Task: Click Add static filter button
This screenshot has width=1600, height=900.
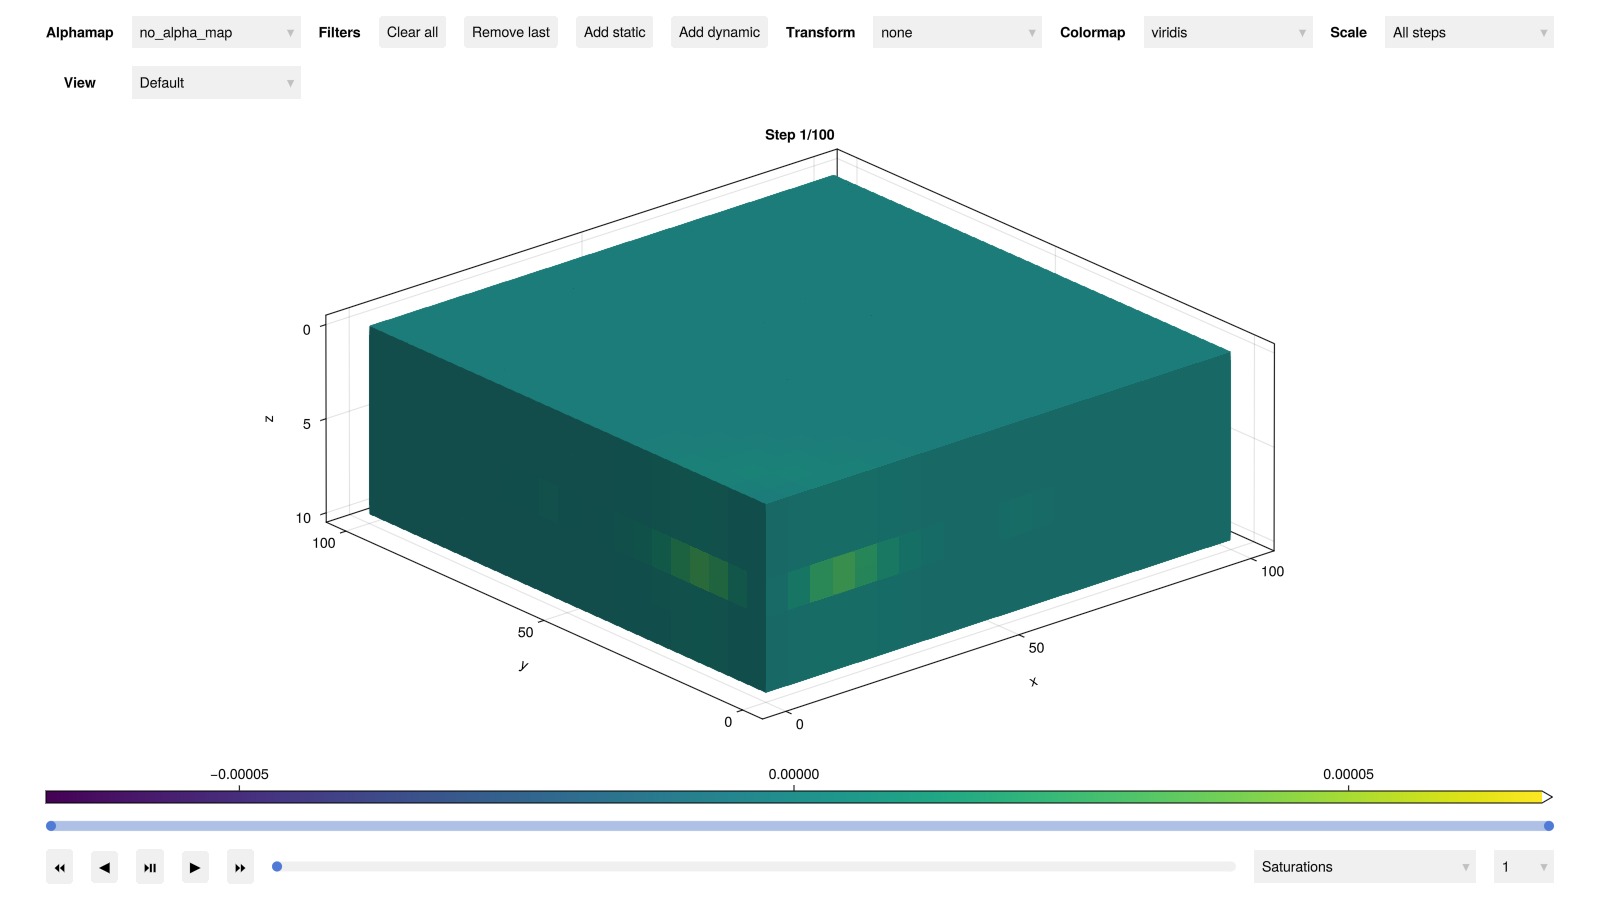Action: [614, 33]
